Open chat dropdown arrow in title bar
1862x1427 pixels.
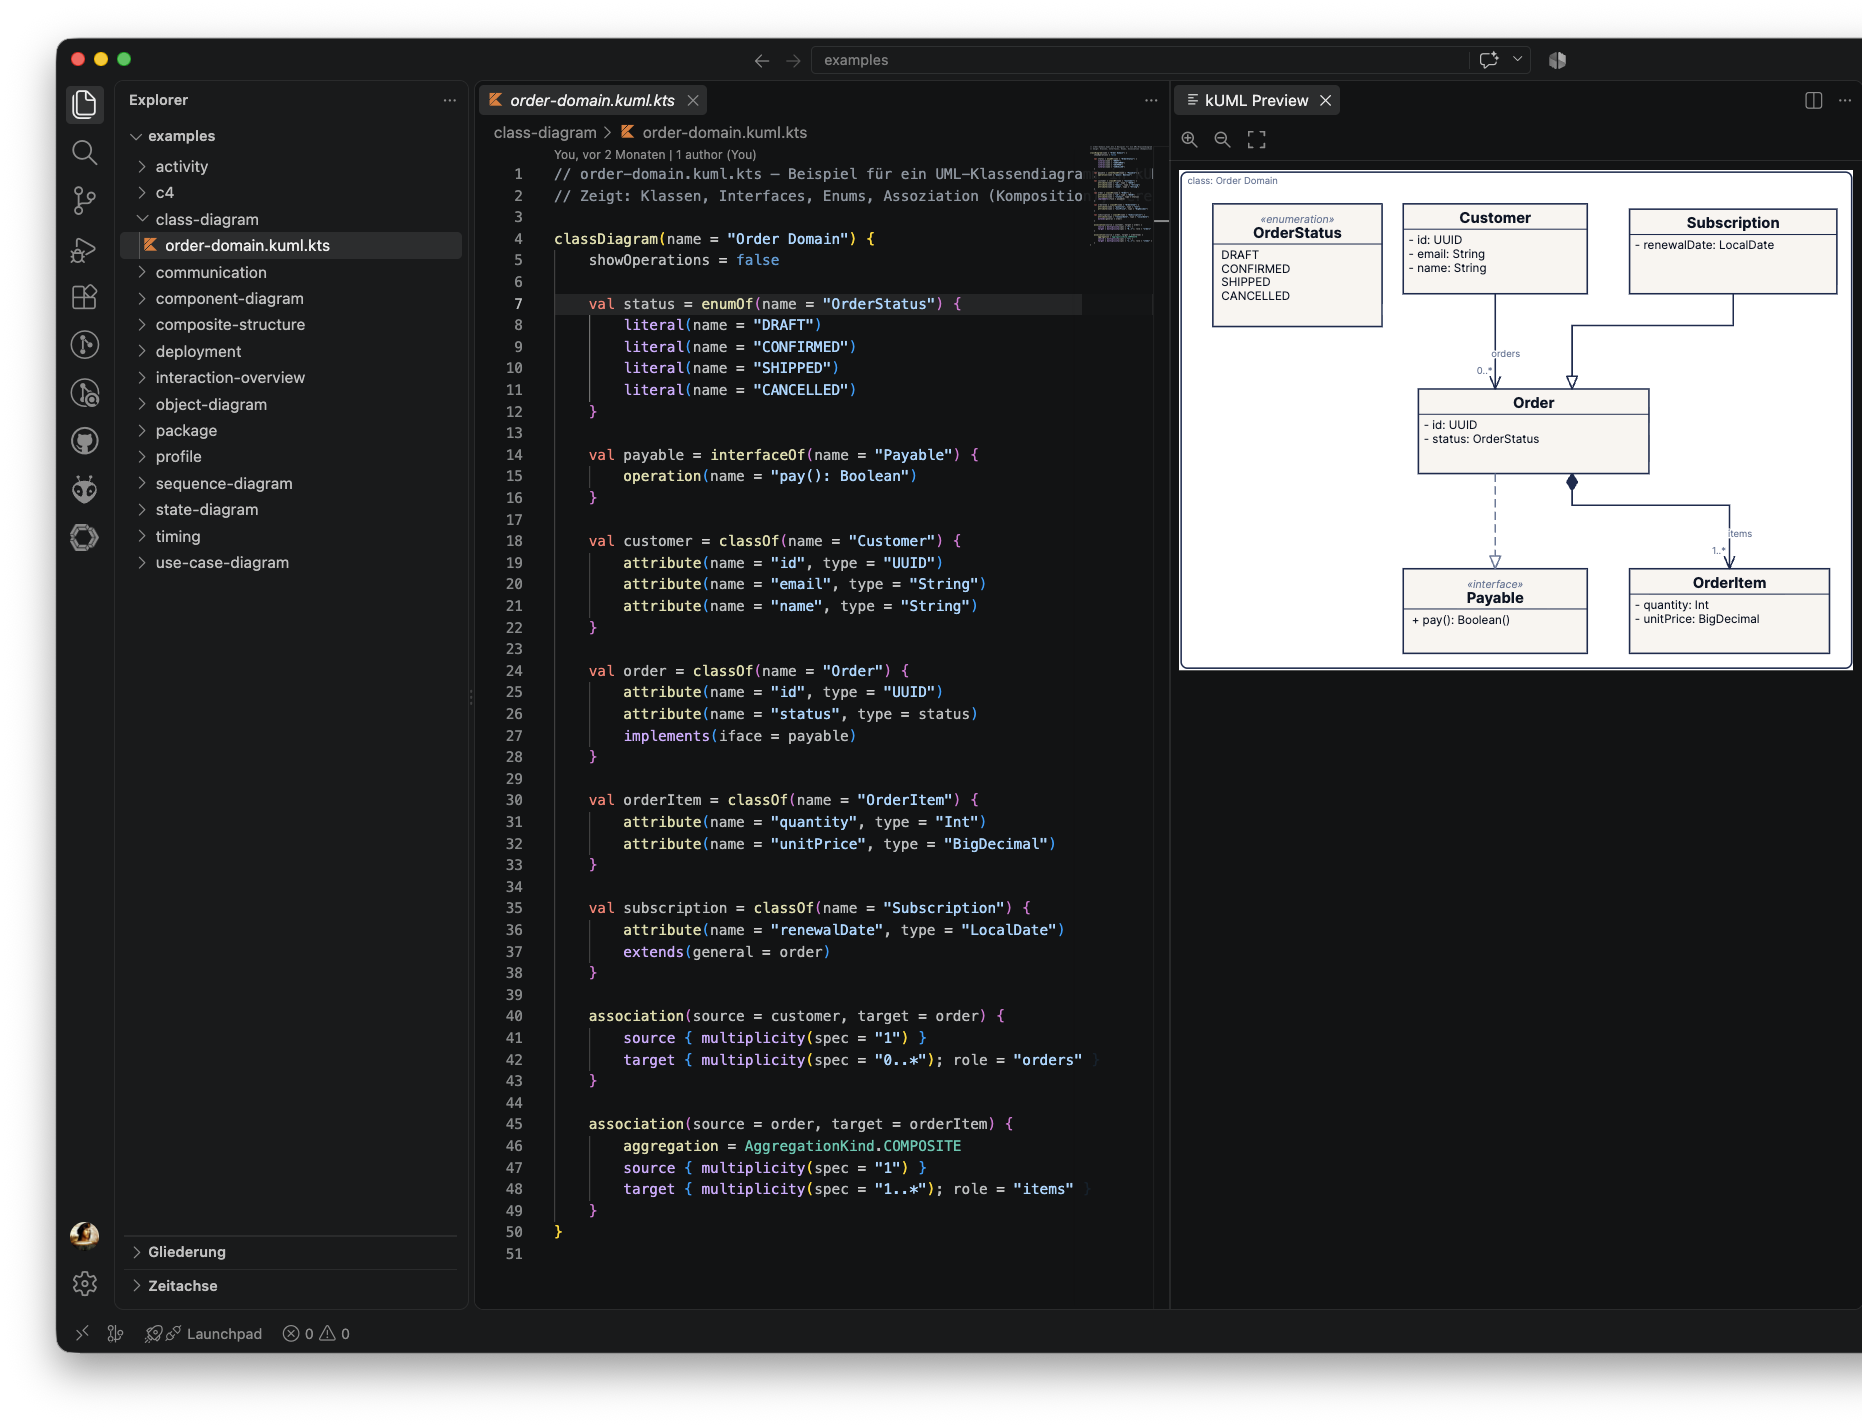coord(1517,60)
